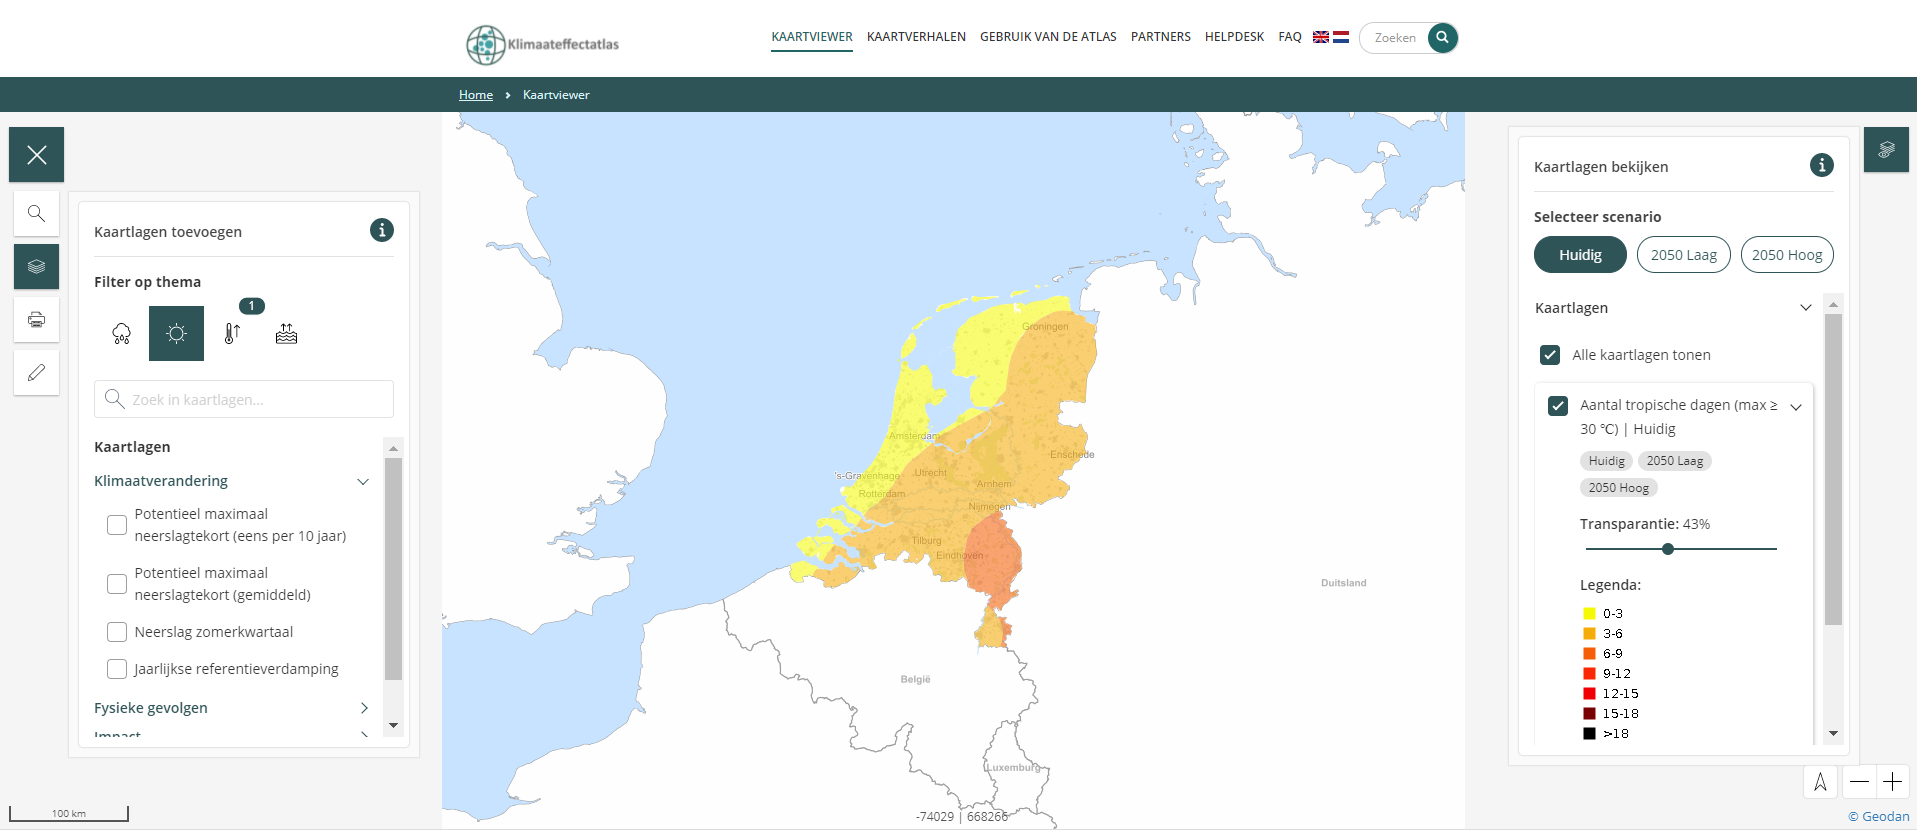Click the Home breadcrumb link
This screenshot has width=1917, height=830.
coord(476,95)
